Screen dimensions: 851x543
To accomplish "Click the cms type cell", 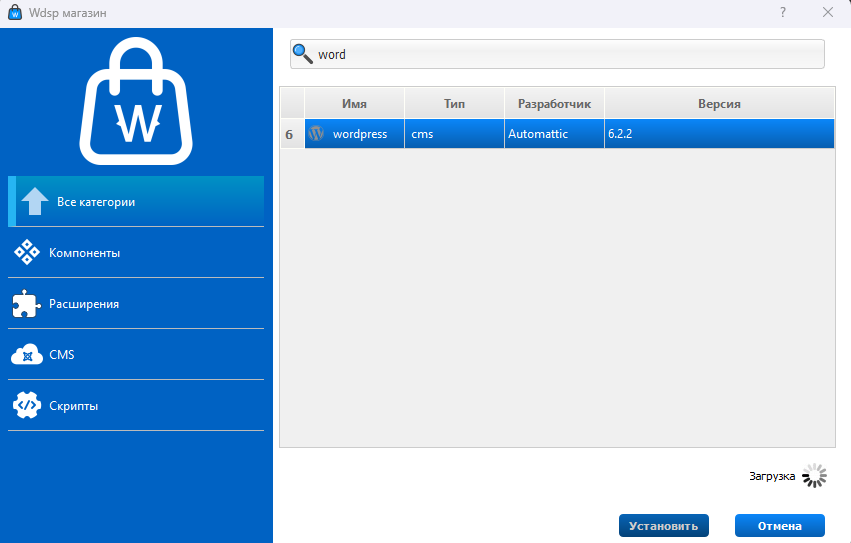I will (454, 134).
